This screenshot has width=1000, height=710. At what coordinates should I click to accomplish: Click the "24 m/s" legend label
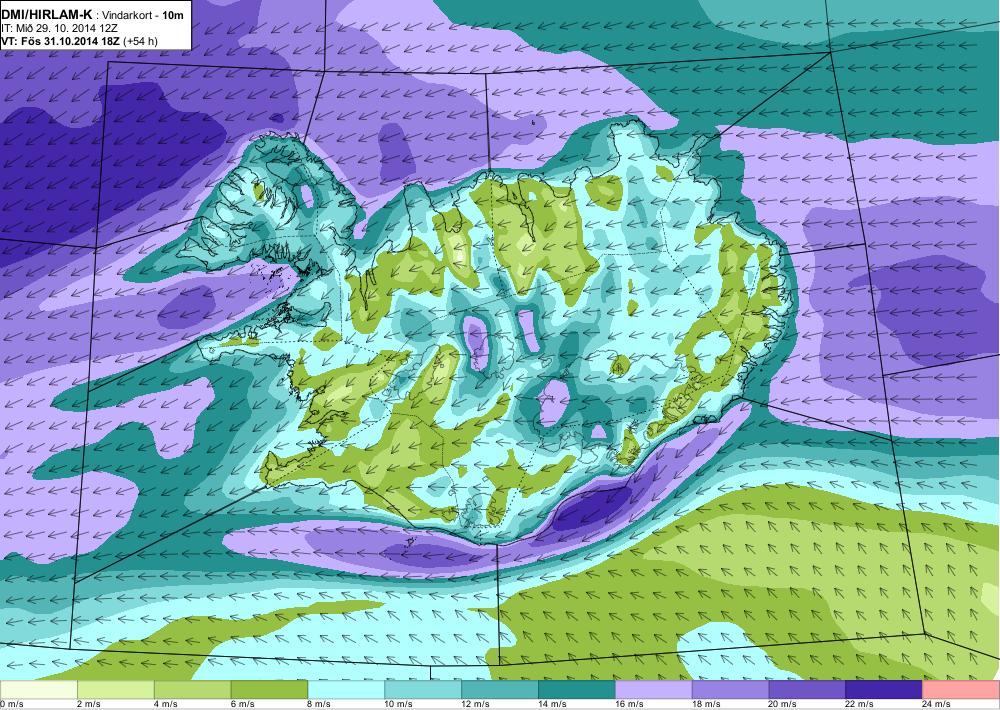click(x=937, y=704)
